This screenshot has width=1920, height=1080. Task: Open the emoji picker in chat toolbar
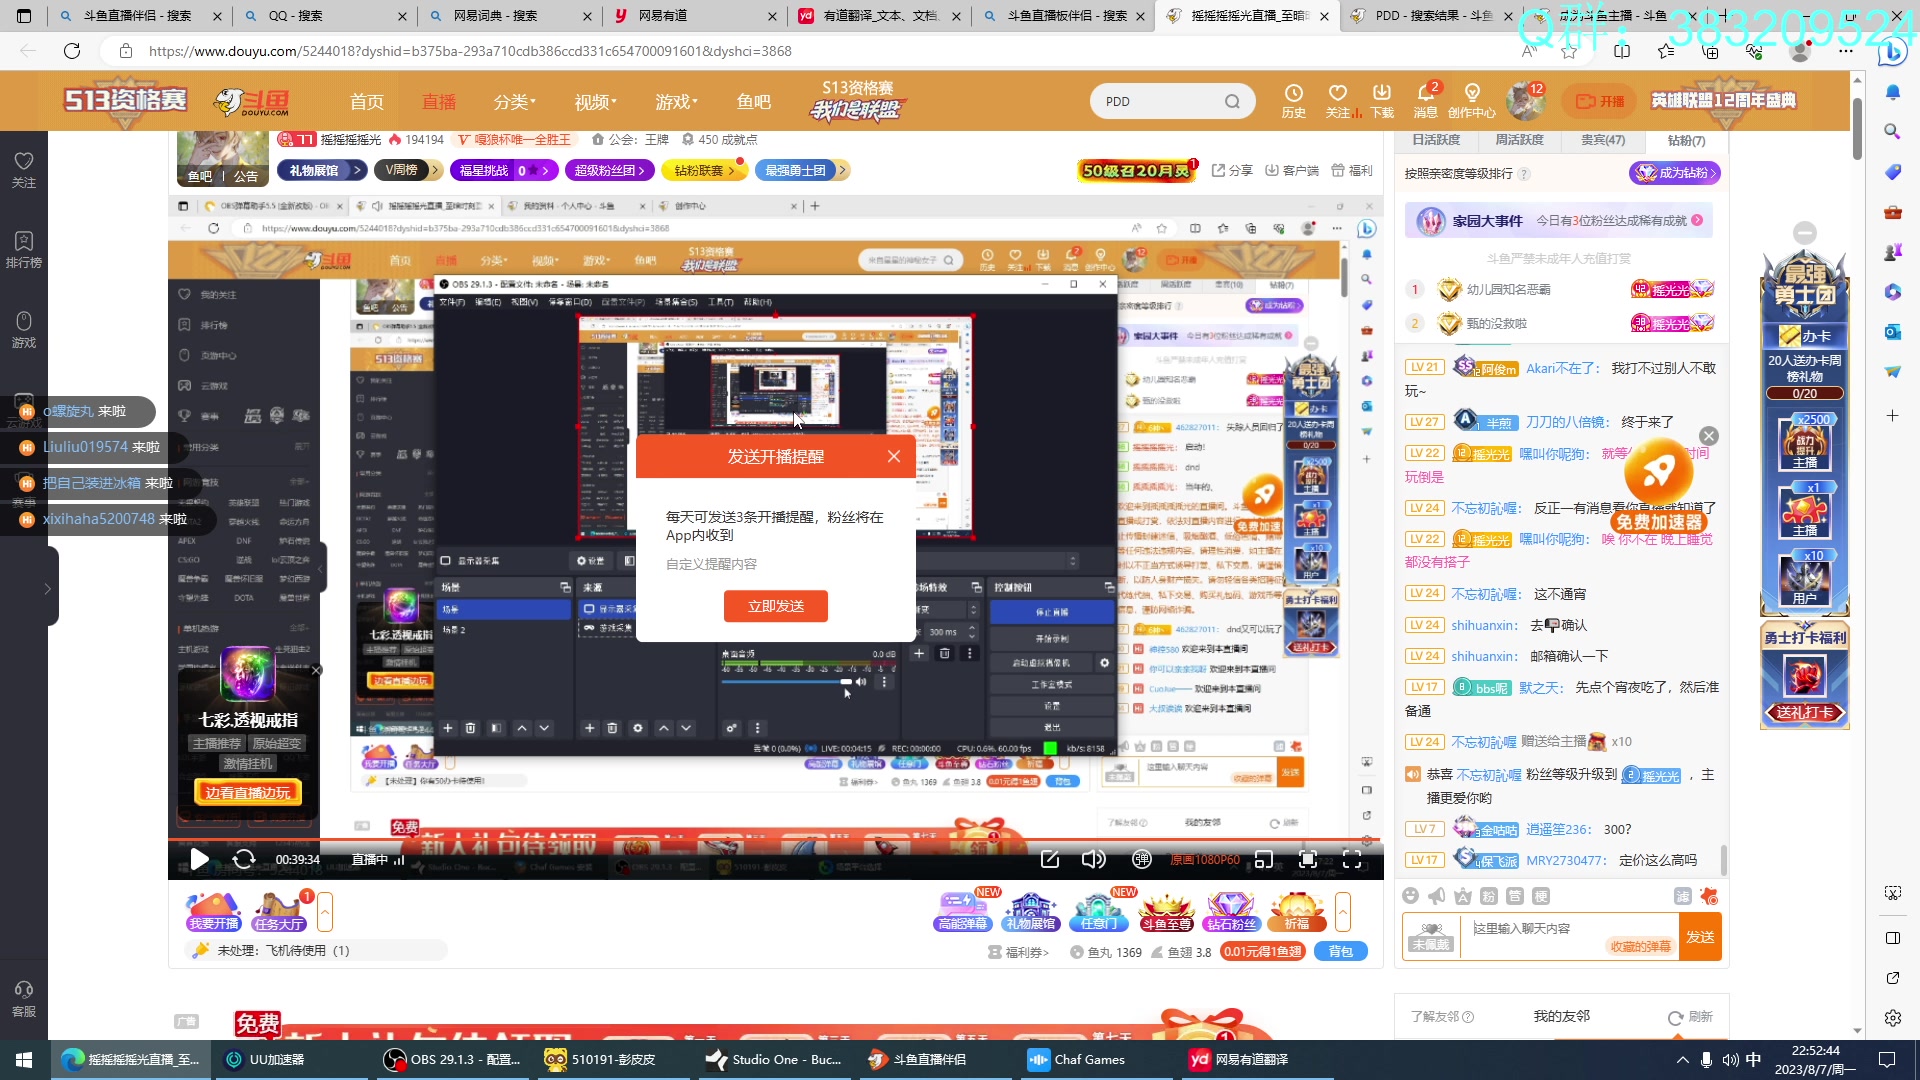[x=1410, y=896]
